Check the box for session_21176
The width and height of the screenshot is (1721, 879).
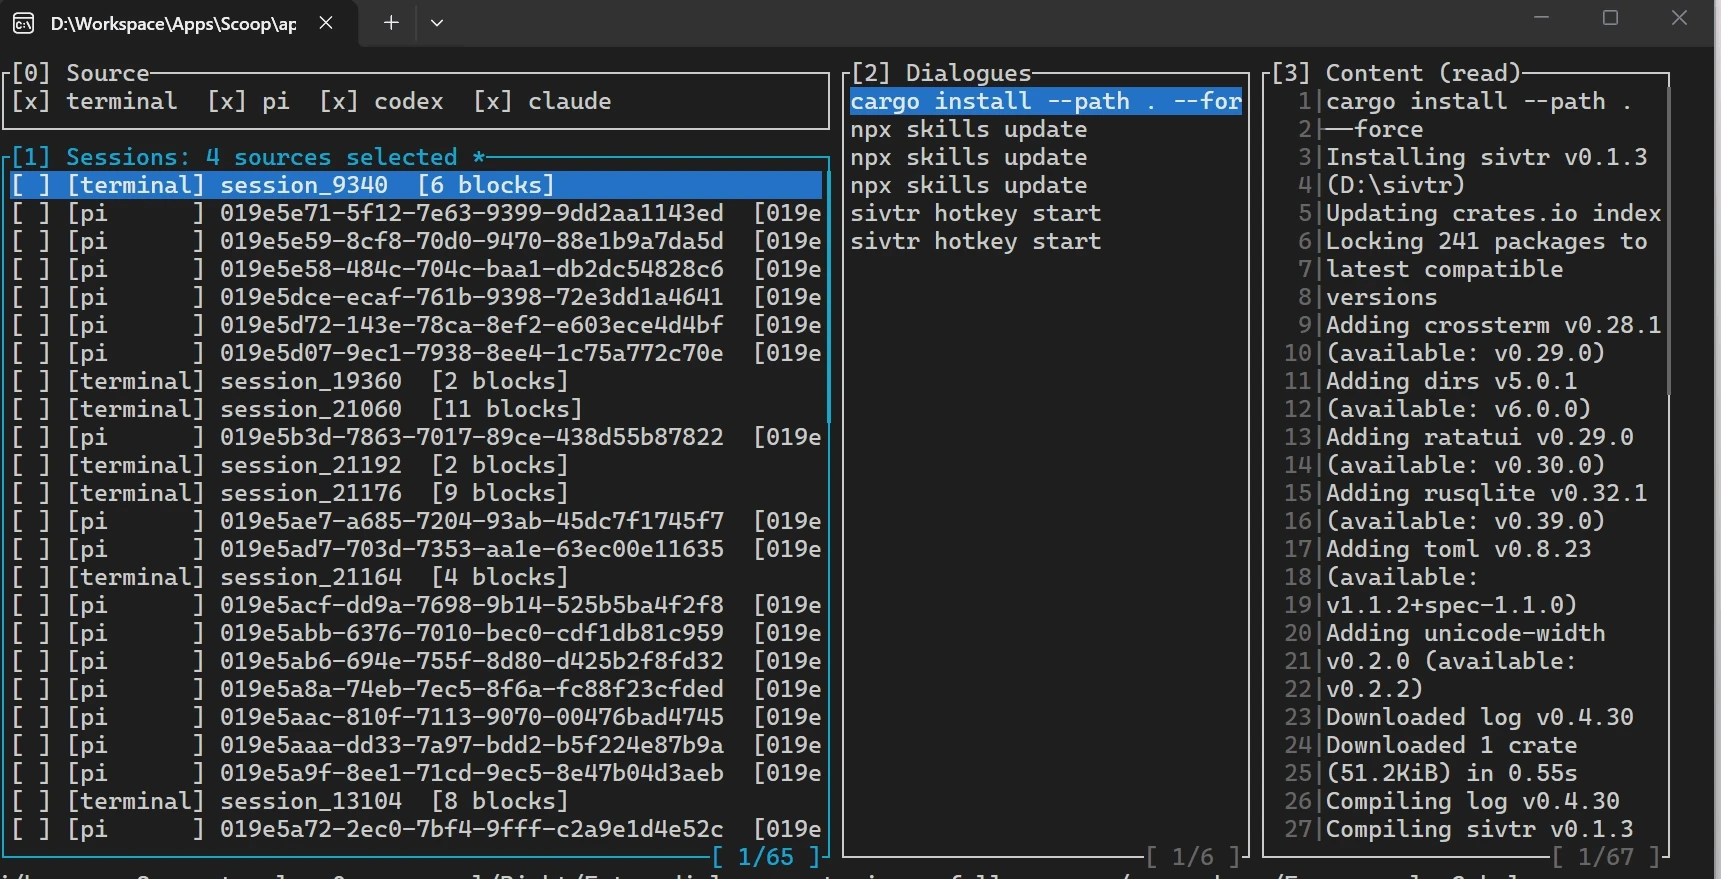30,493
